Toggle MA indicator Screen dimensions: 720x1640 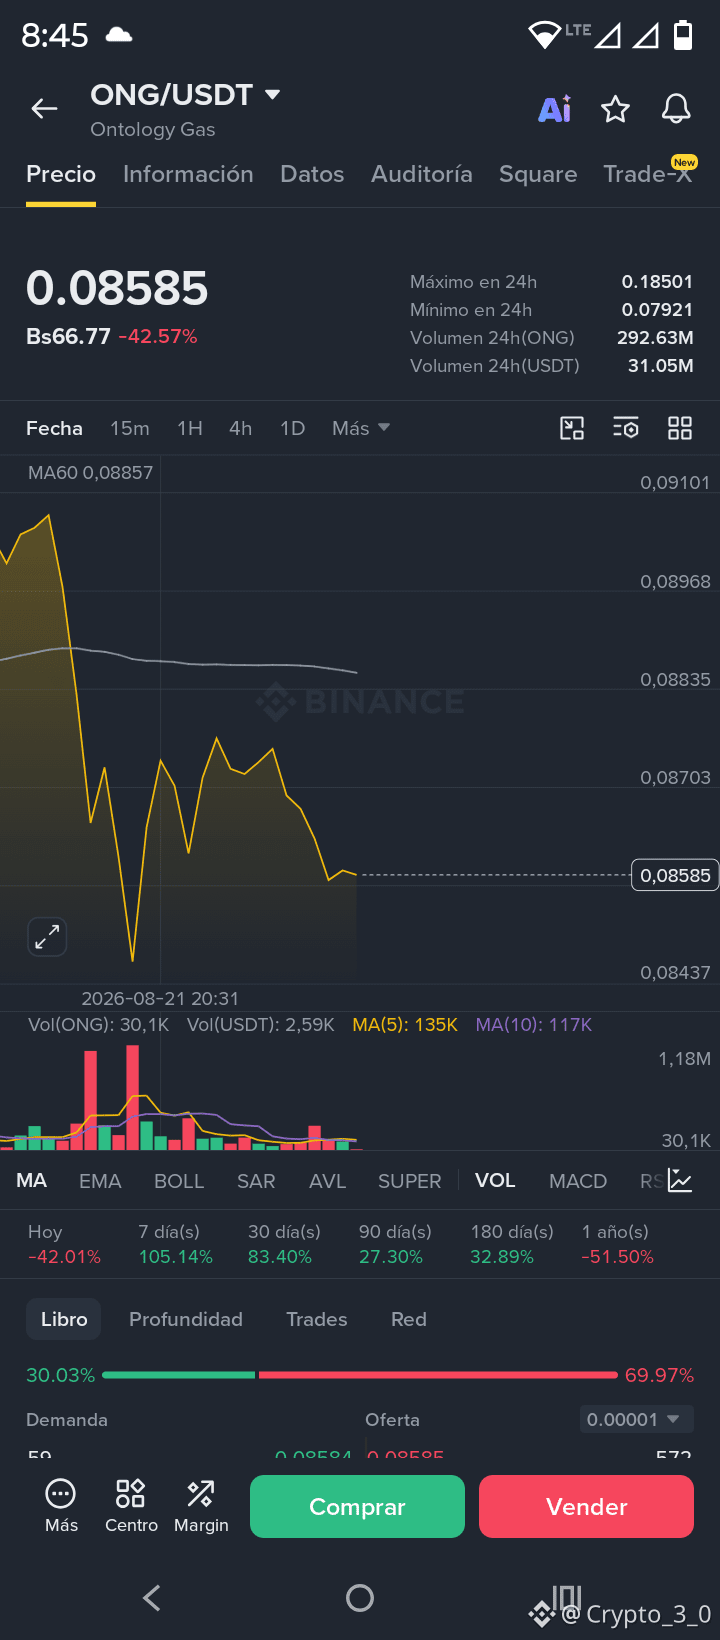click(32, 1180)
